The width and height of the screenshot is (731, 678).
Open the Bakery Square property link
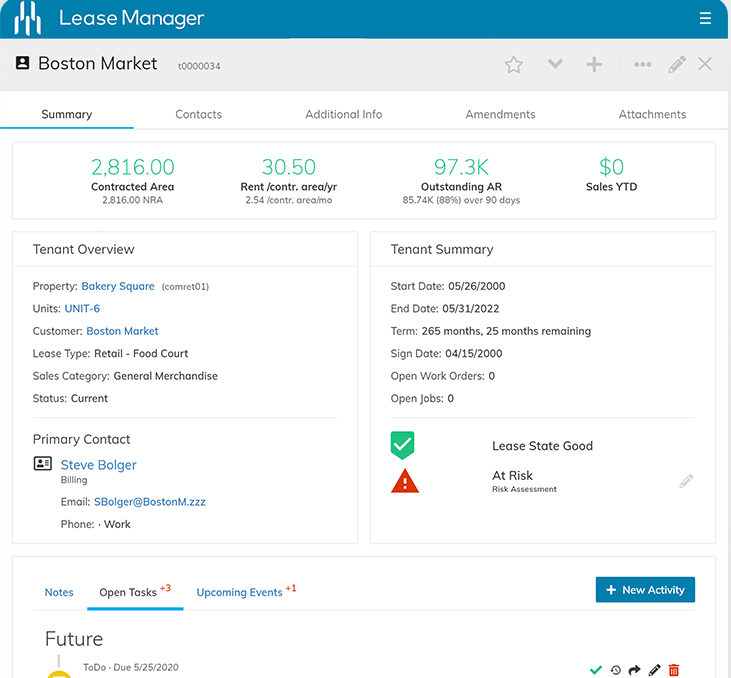(118, 286)
